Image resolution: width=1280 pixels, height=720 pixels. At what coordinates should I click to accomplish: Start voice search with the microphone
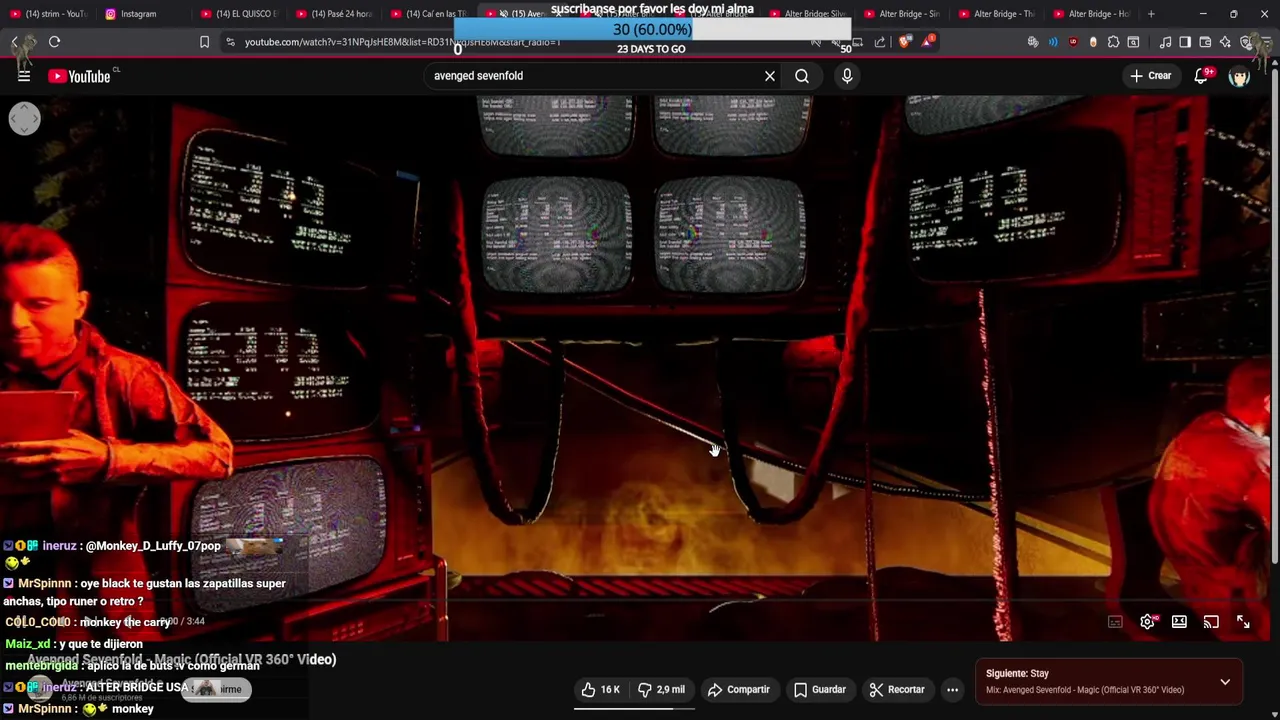[847, 76]
